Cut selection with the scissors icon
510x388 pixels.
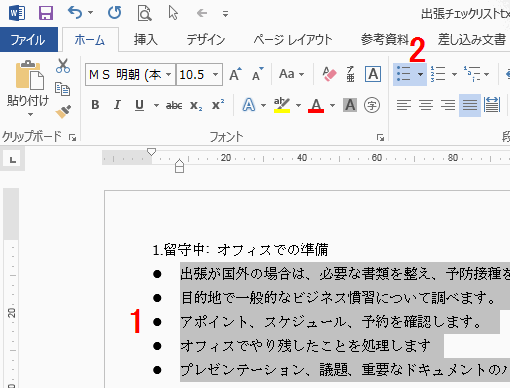click(63, 66)
